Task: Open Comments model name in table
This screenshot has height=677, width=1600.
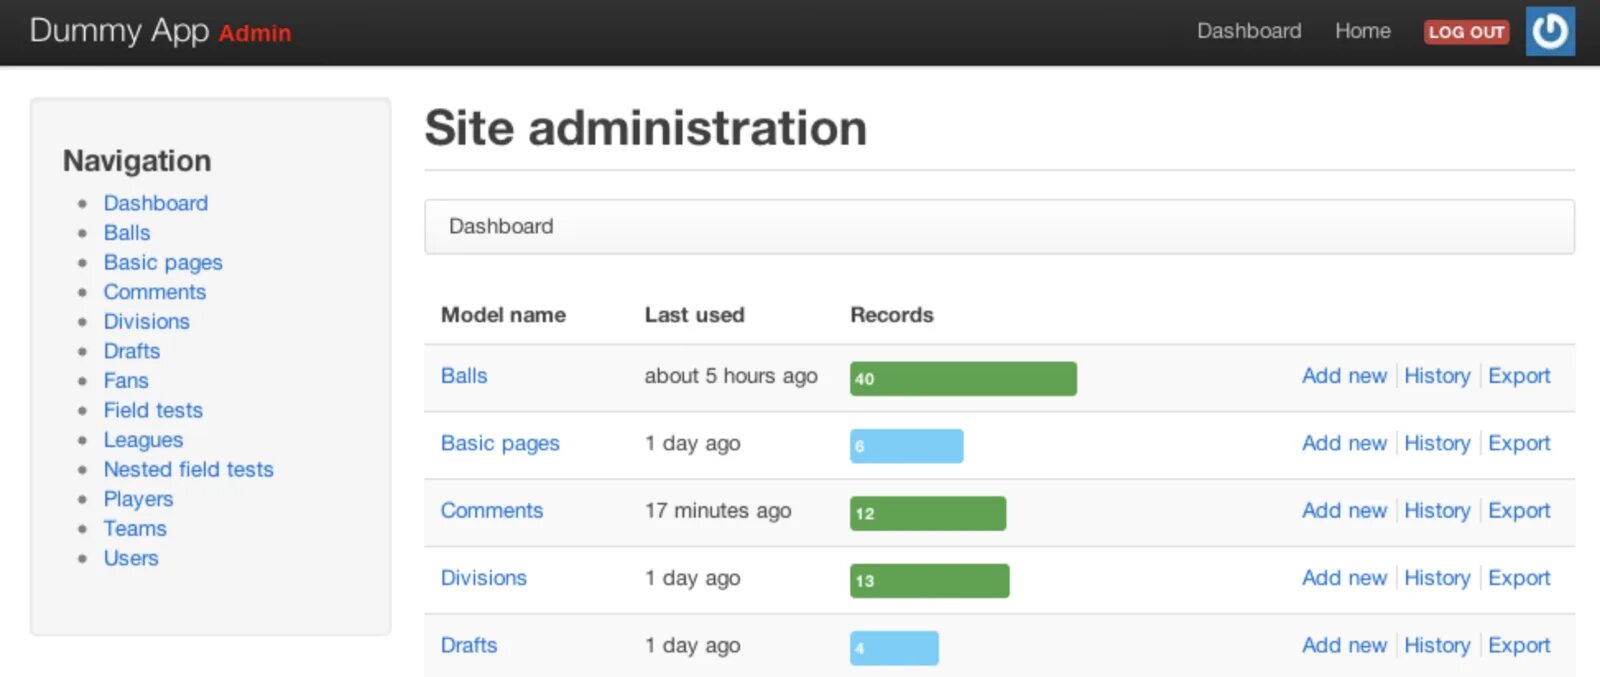Action: point(492,511)
